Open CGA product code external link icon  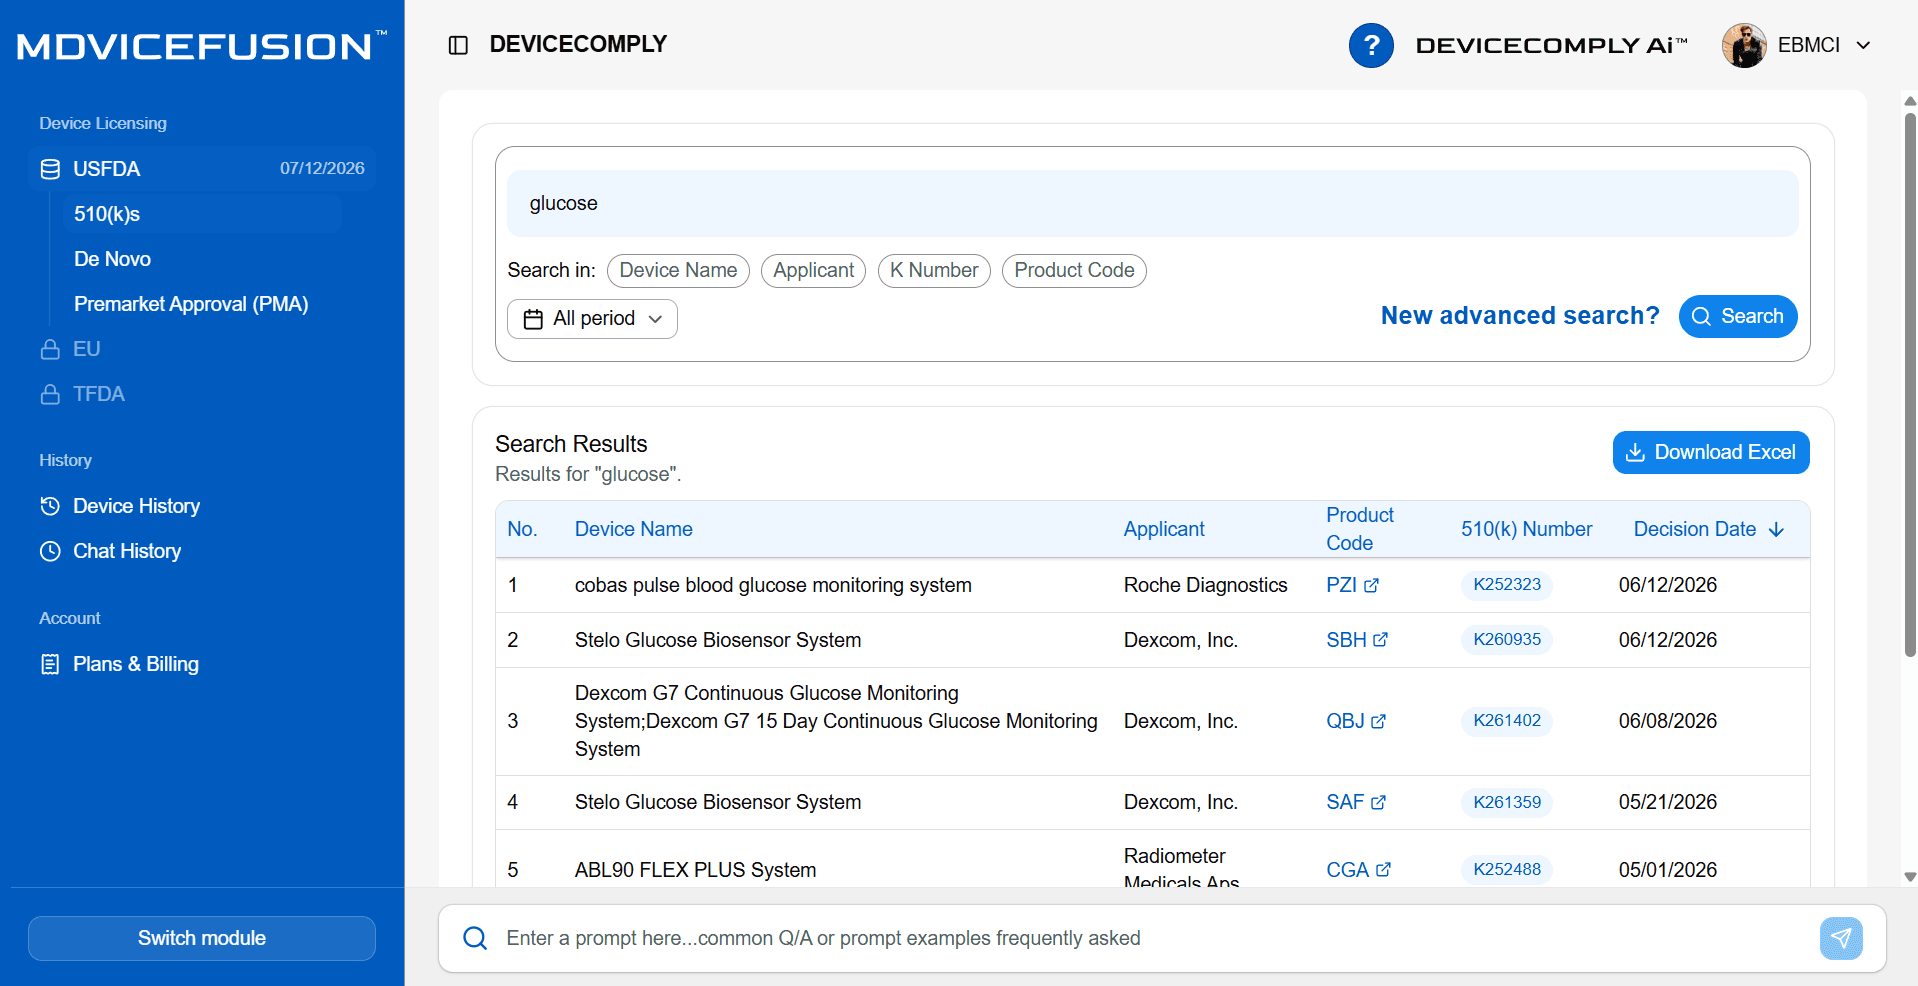pos(1383,870)
